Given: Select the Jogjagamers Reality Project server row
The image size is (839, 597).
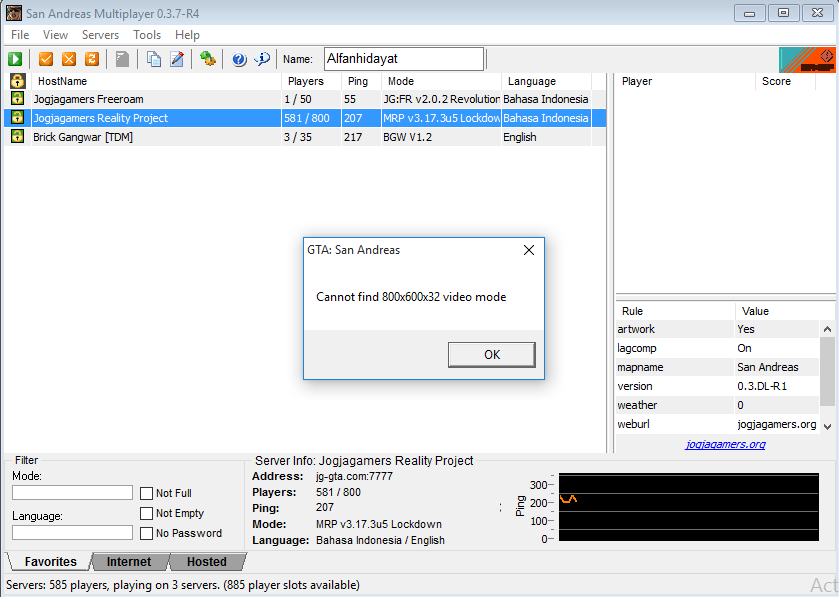Looking at the screenshot, I should click(x=305, y=118).
